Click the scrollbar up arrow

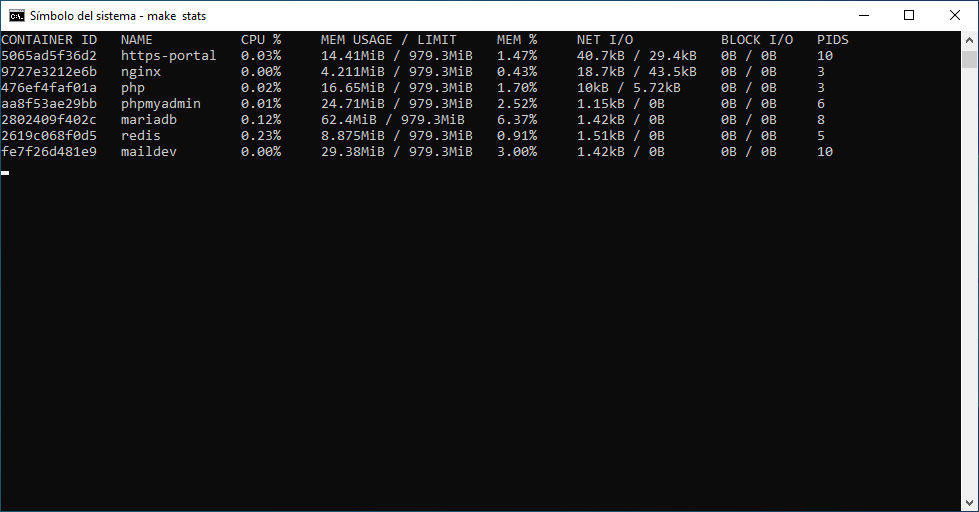pos(969,40)
